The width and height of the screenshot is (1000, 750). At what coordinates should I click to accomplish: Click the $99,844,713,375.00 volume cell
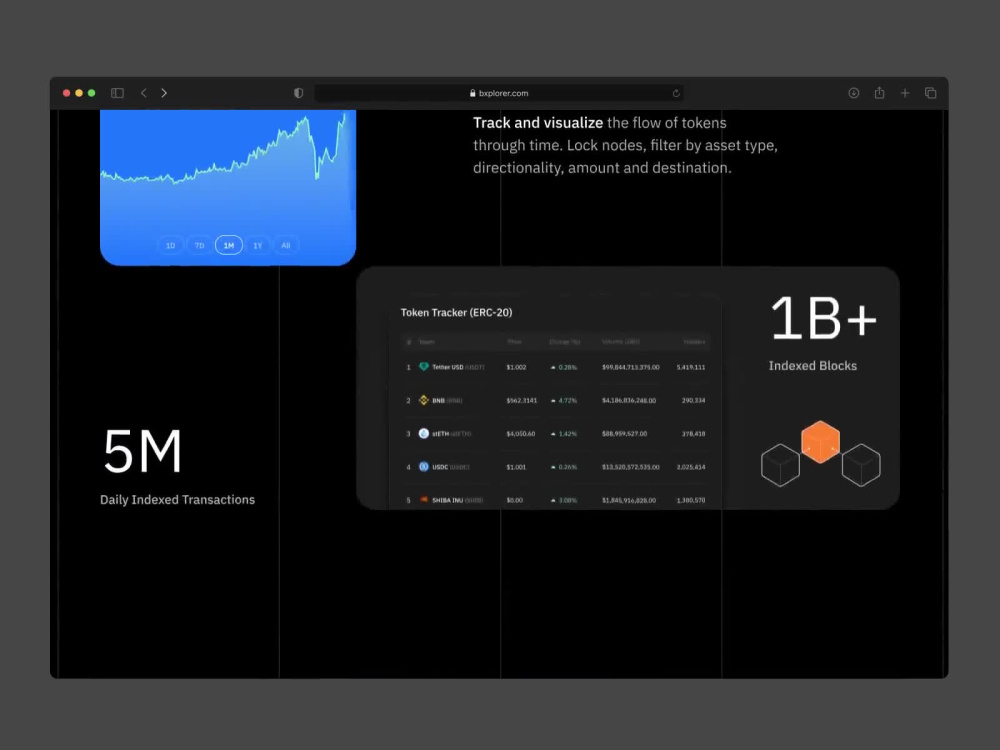tap(631, 367)
